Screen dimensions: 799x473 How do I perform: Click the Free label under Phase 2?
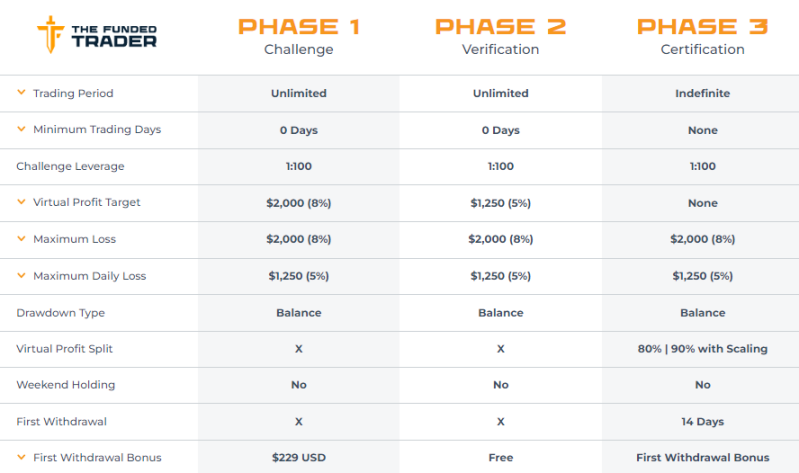point(500,458)
